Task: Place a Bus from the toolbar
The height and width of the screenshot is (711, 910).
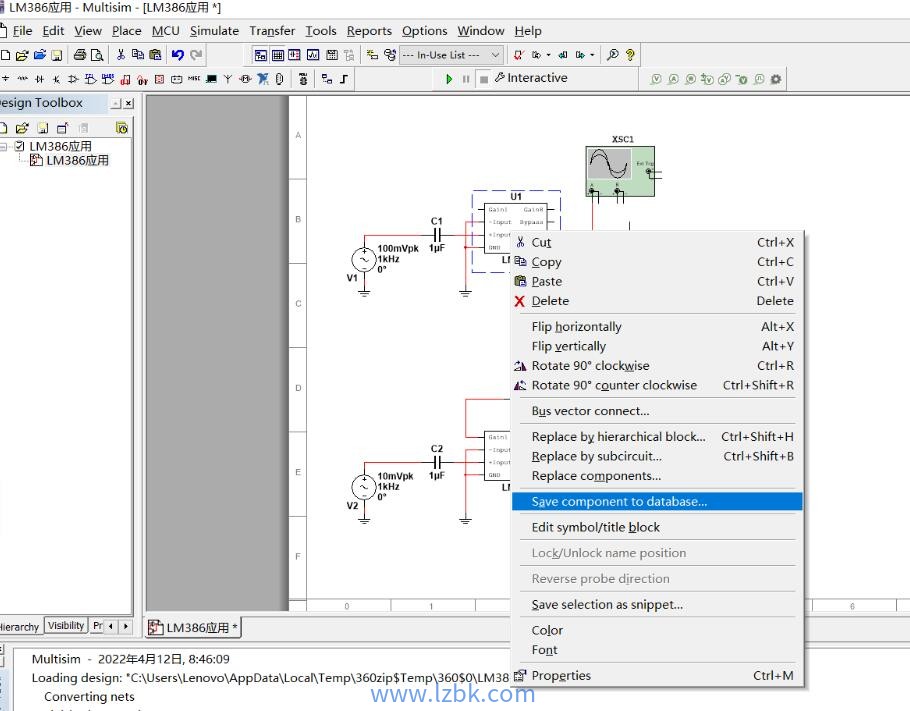Action: (x=344, y=79)
